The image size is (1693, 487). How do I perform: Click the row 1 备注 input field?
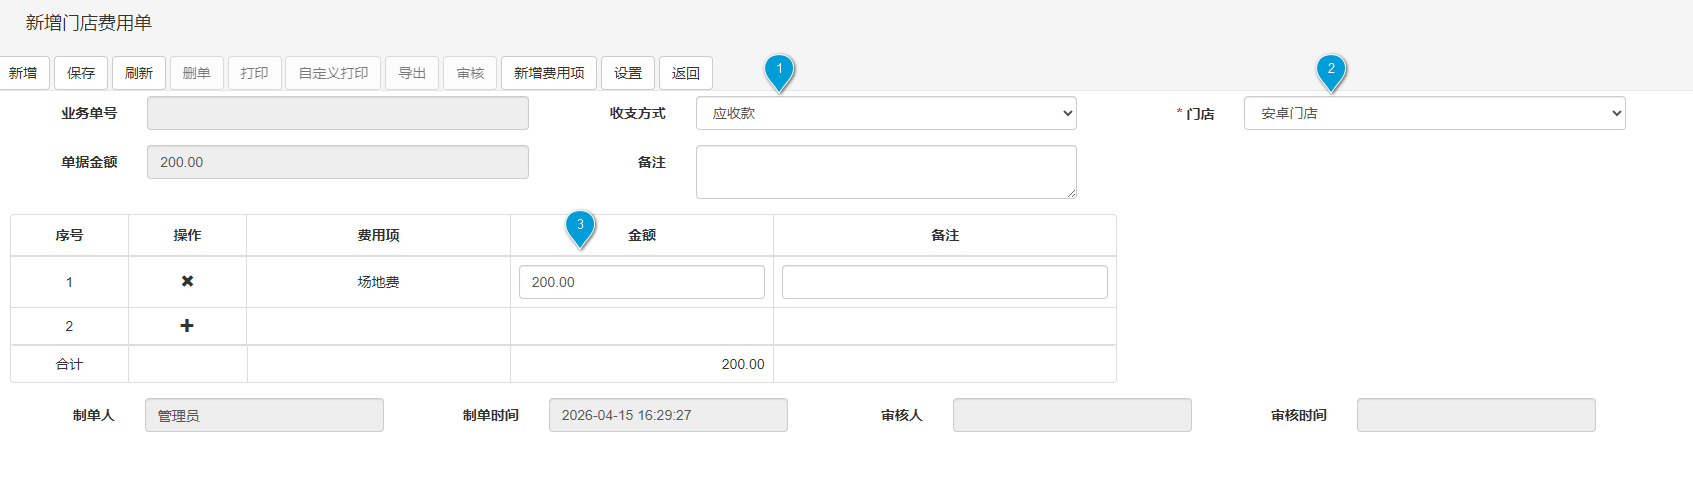point(944,282)
